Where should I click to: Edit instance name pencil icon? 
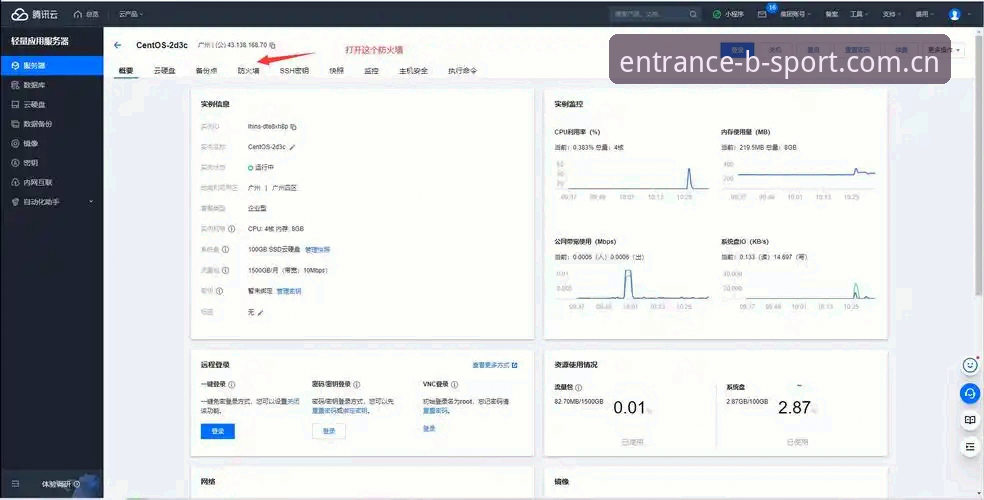coord(292,147)
